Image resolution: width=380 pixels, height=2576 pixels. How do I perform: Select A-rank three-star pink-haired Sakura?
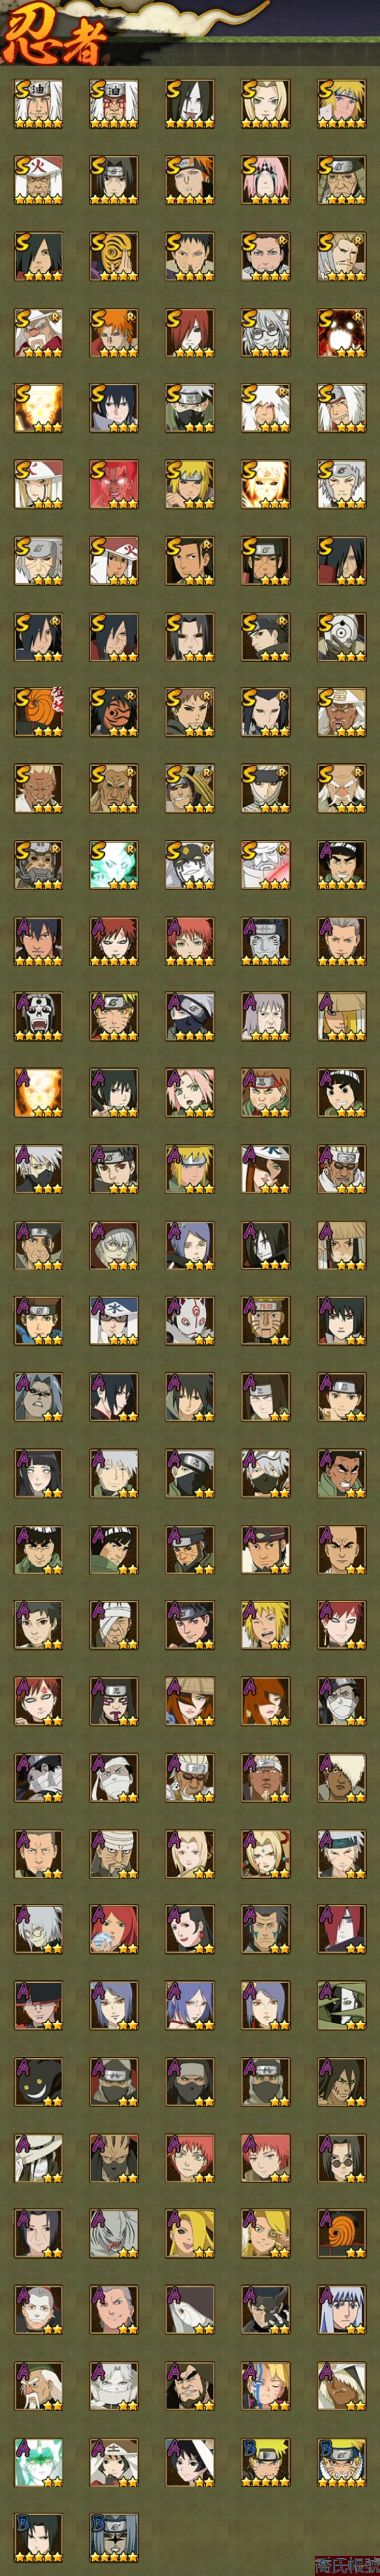pyautogui.click(x=190, y=1092)
